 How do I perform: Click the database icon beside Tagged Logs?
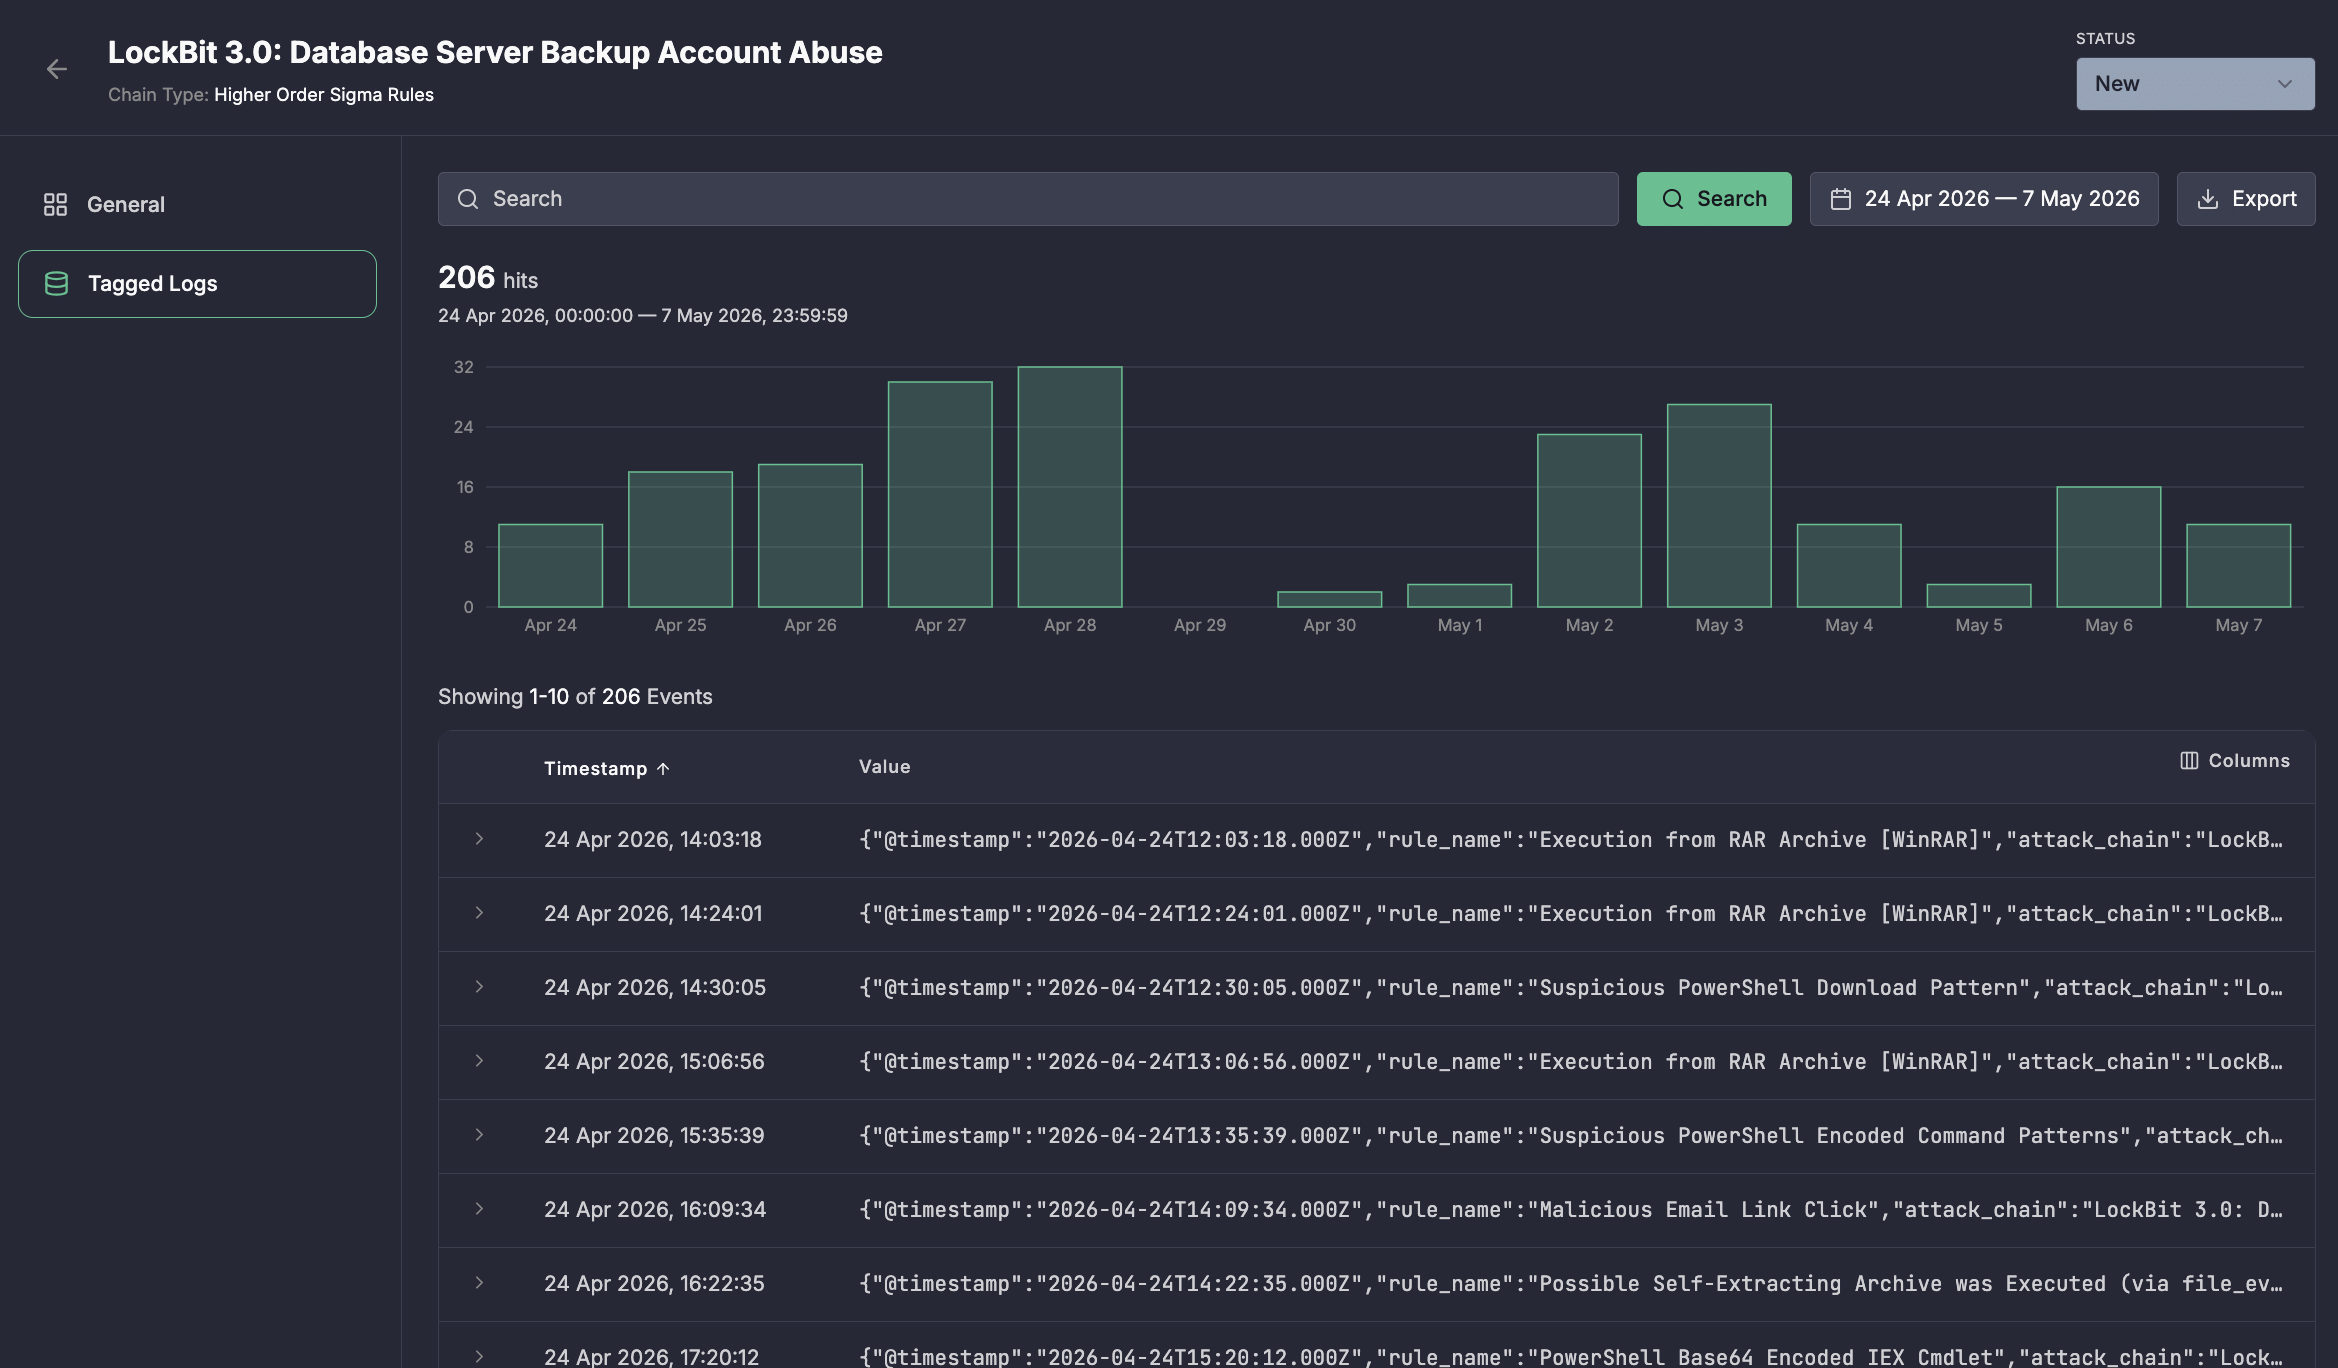tap(57, 284)
